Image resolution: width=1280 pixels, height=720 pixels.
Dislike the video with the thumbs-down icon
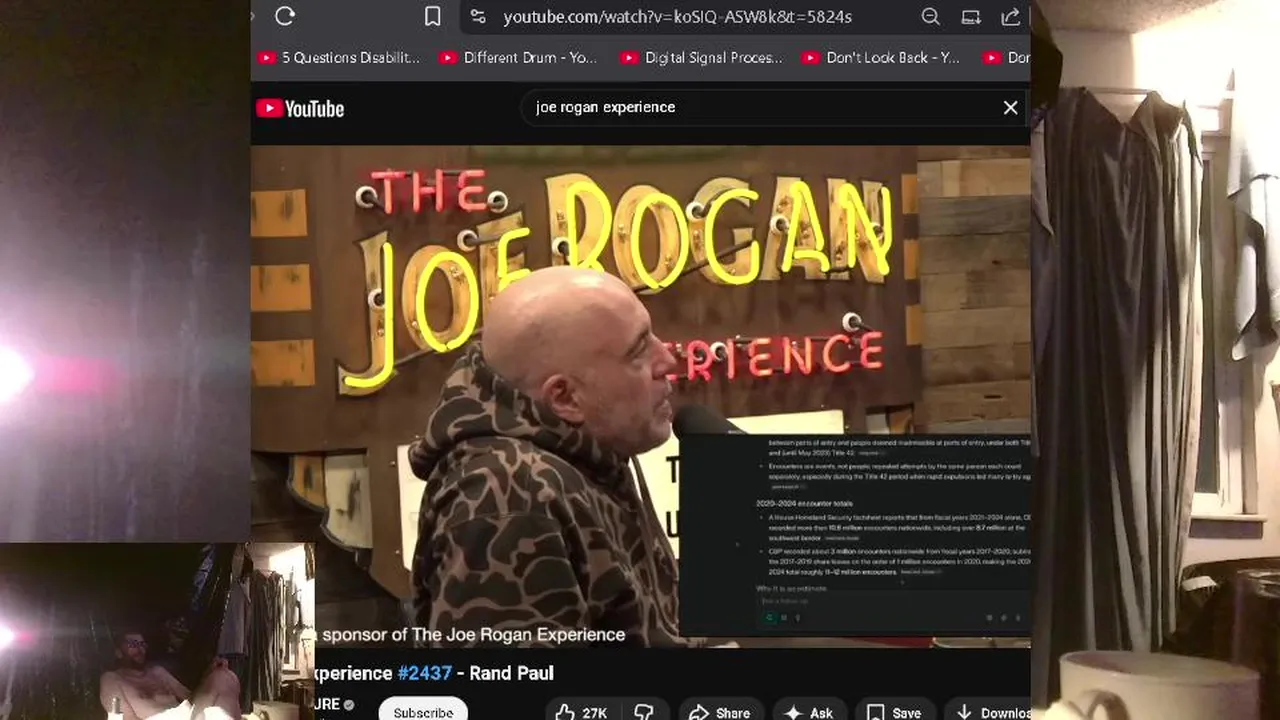[x=644, y=712]
